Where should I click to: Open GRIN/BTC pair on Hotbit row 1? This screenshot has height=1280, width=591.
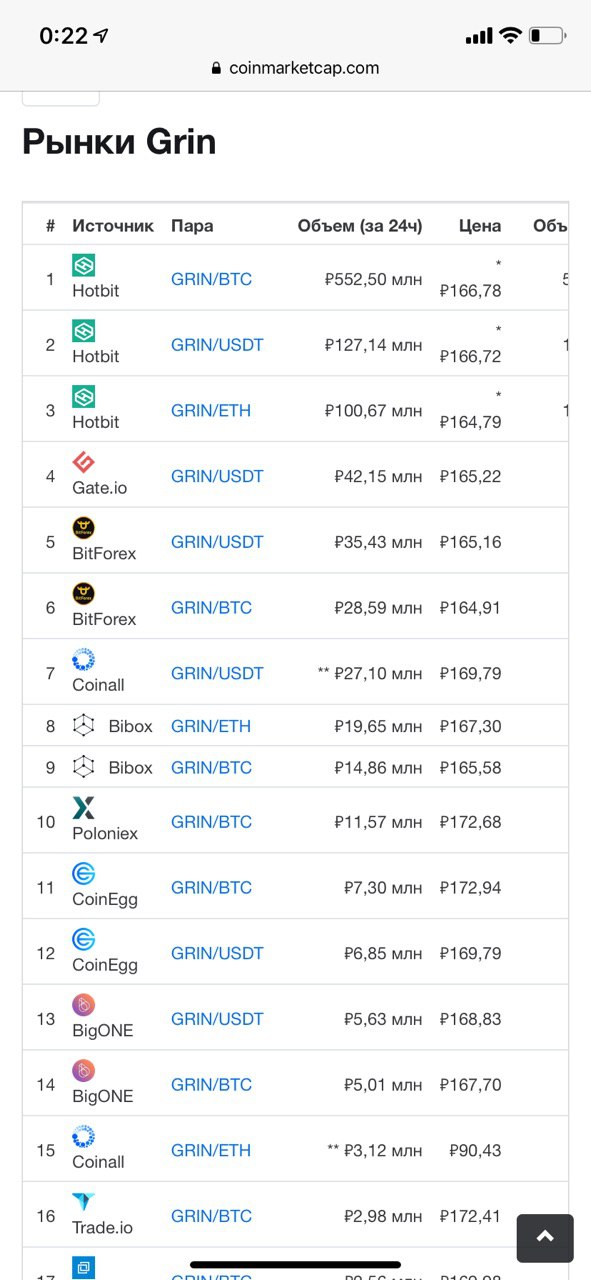pyautogui.click(x=211, y=279)
